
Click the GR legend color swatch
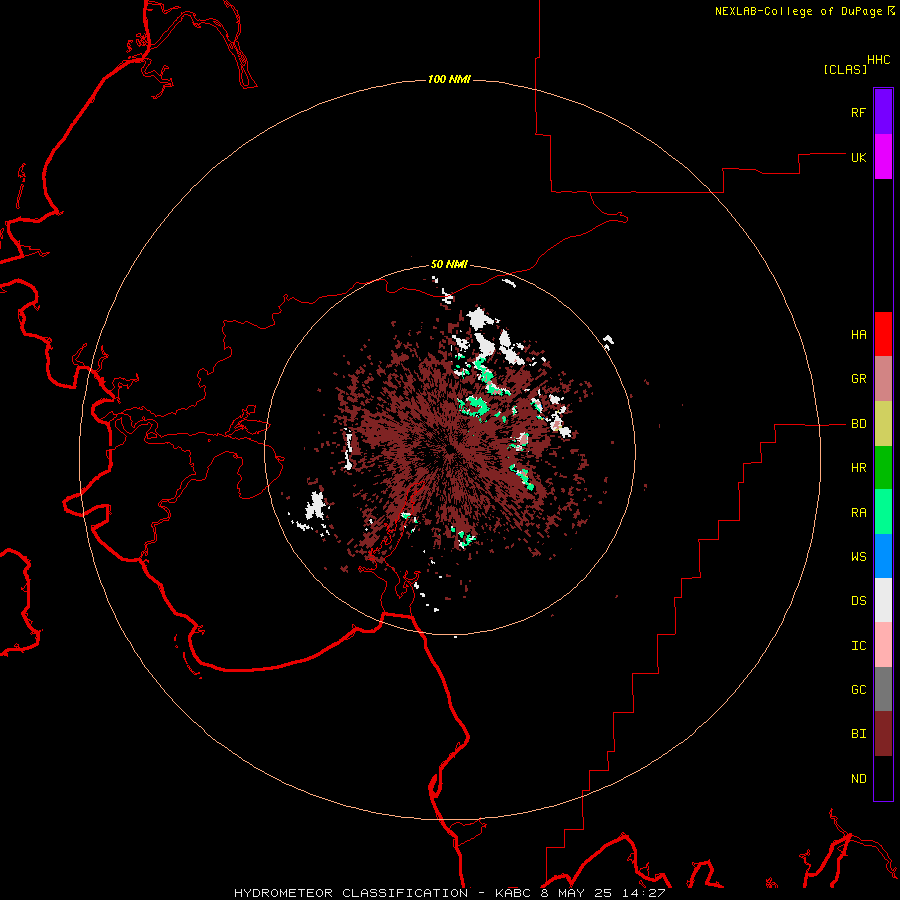coord(883,378)
